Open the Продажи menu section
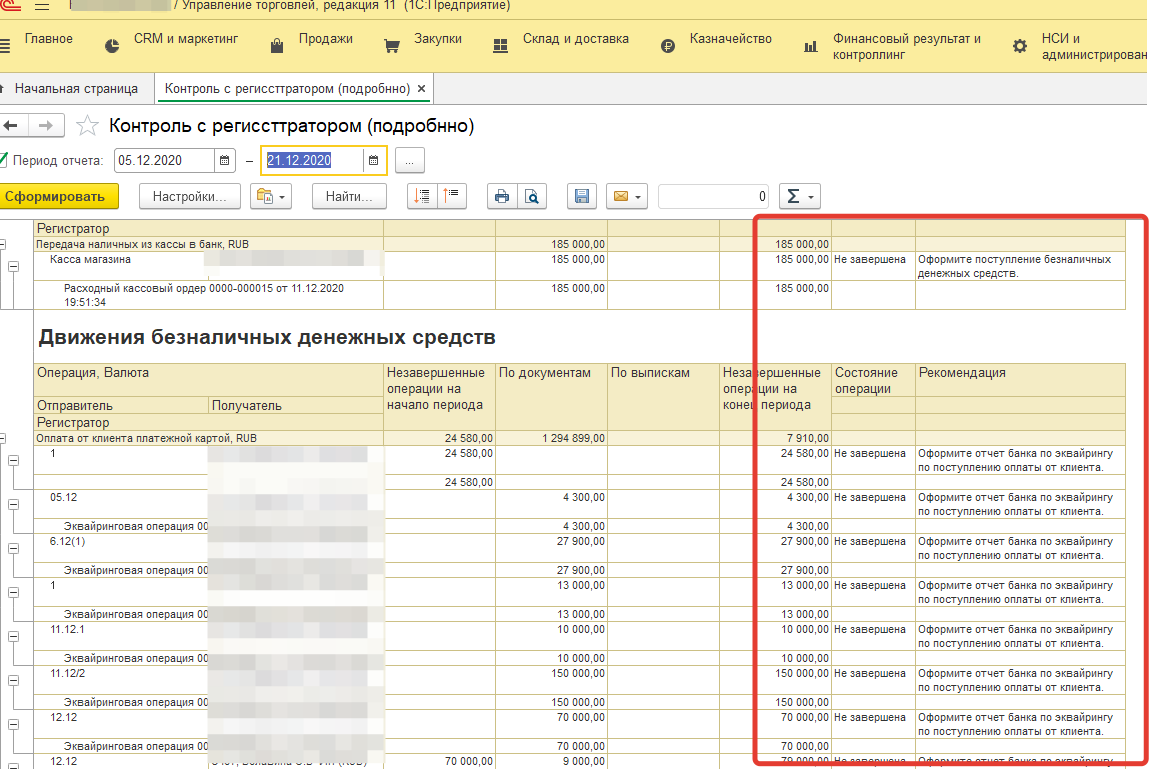 [325, 39]
